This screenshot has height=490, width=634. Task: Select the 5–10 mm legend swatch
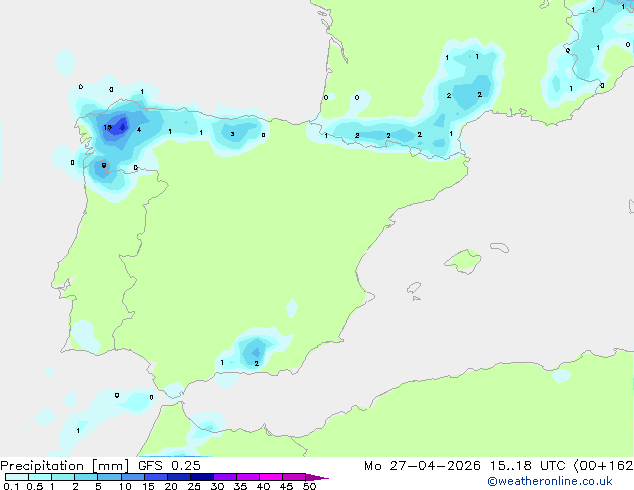click(x=109, y=477)
